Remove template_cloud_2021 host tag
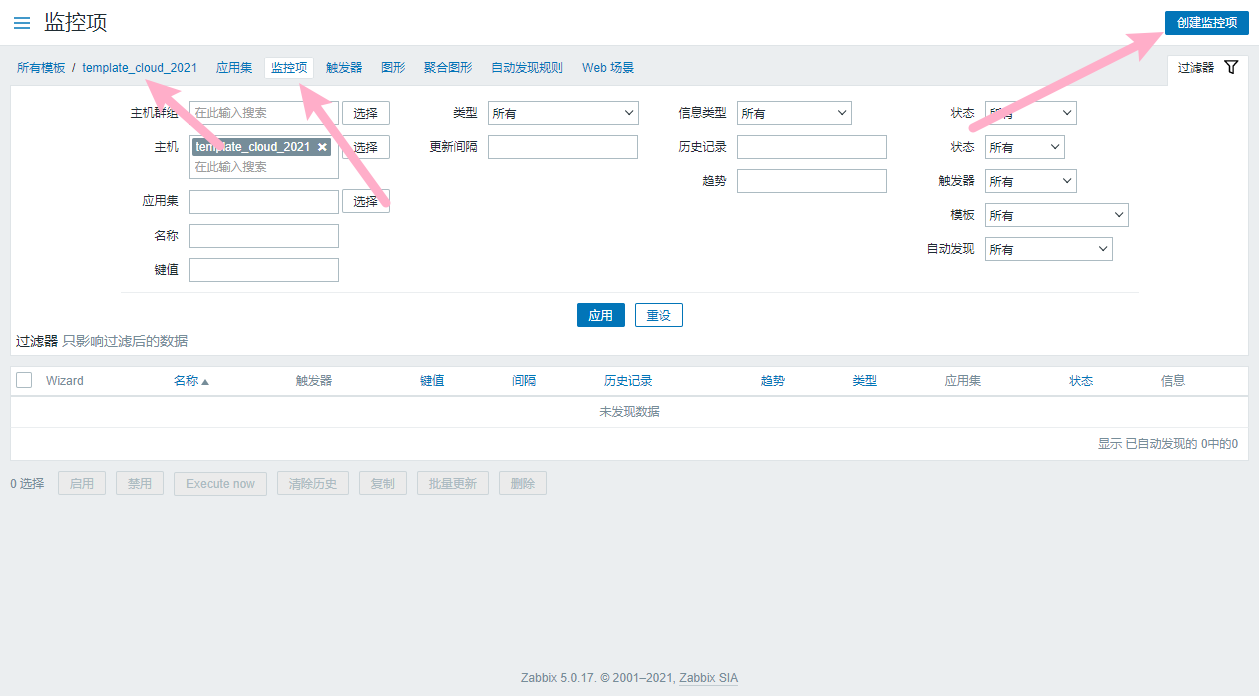The height and width of the screenshot is (696, 1259). 322,147
